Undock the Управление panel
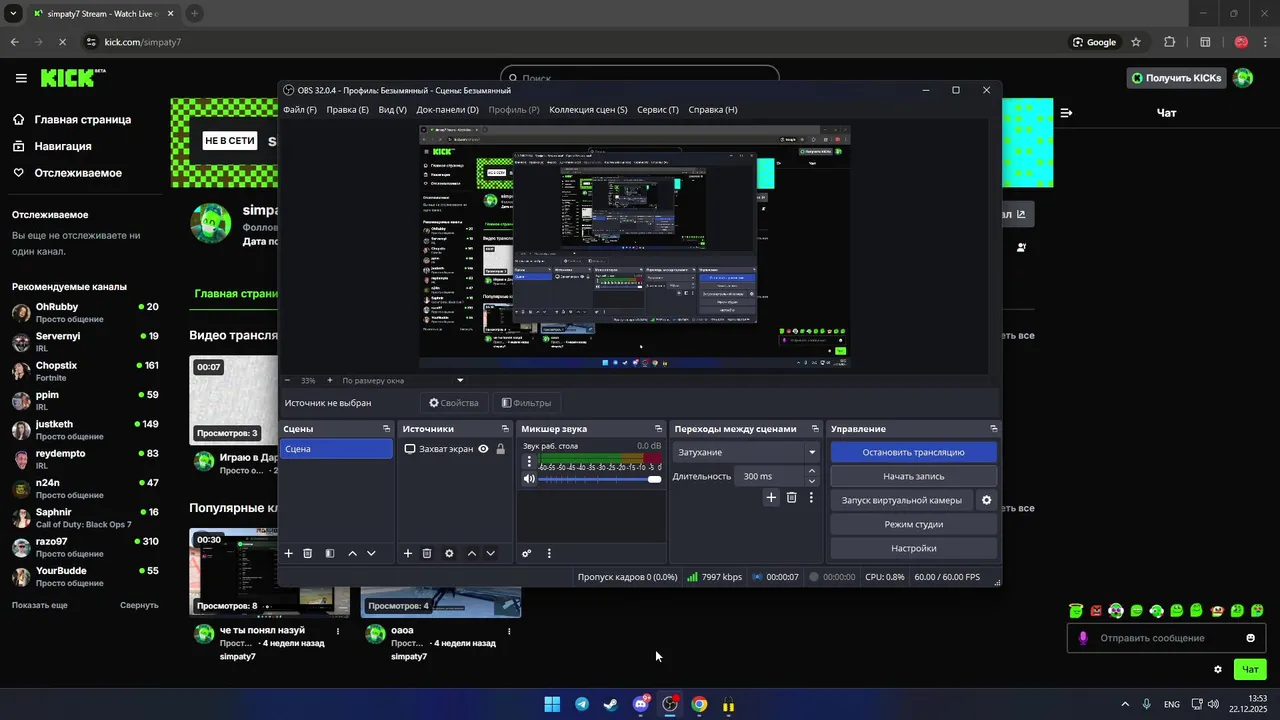Viewport: 1280px width, 720px height. pyautogui.click(x=993, y=429)
